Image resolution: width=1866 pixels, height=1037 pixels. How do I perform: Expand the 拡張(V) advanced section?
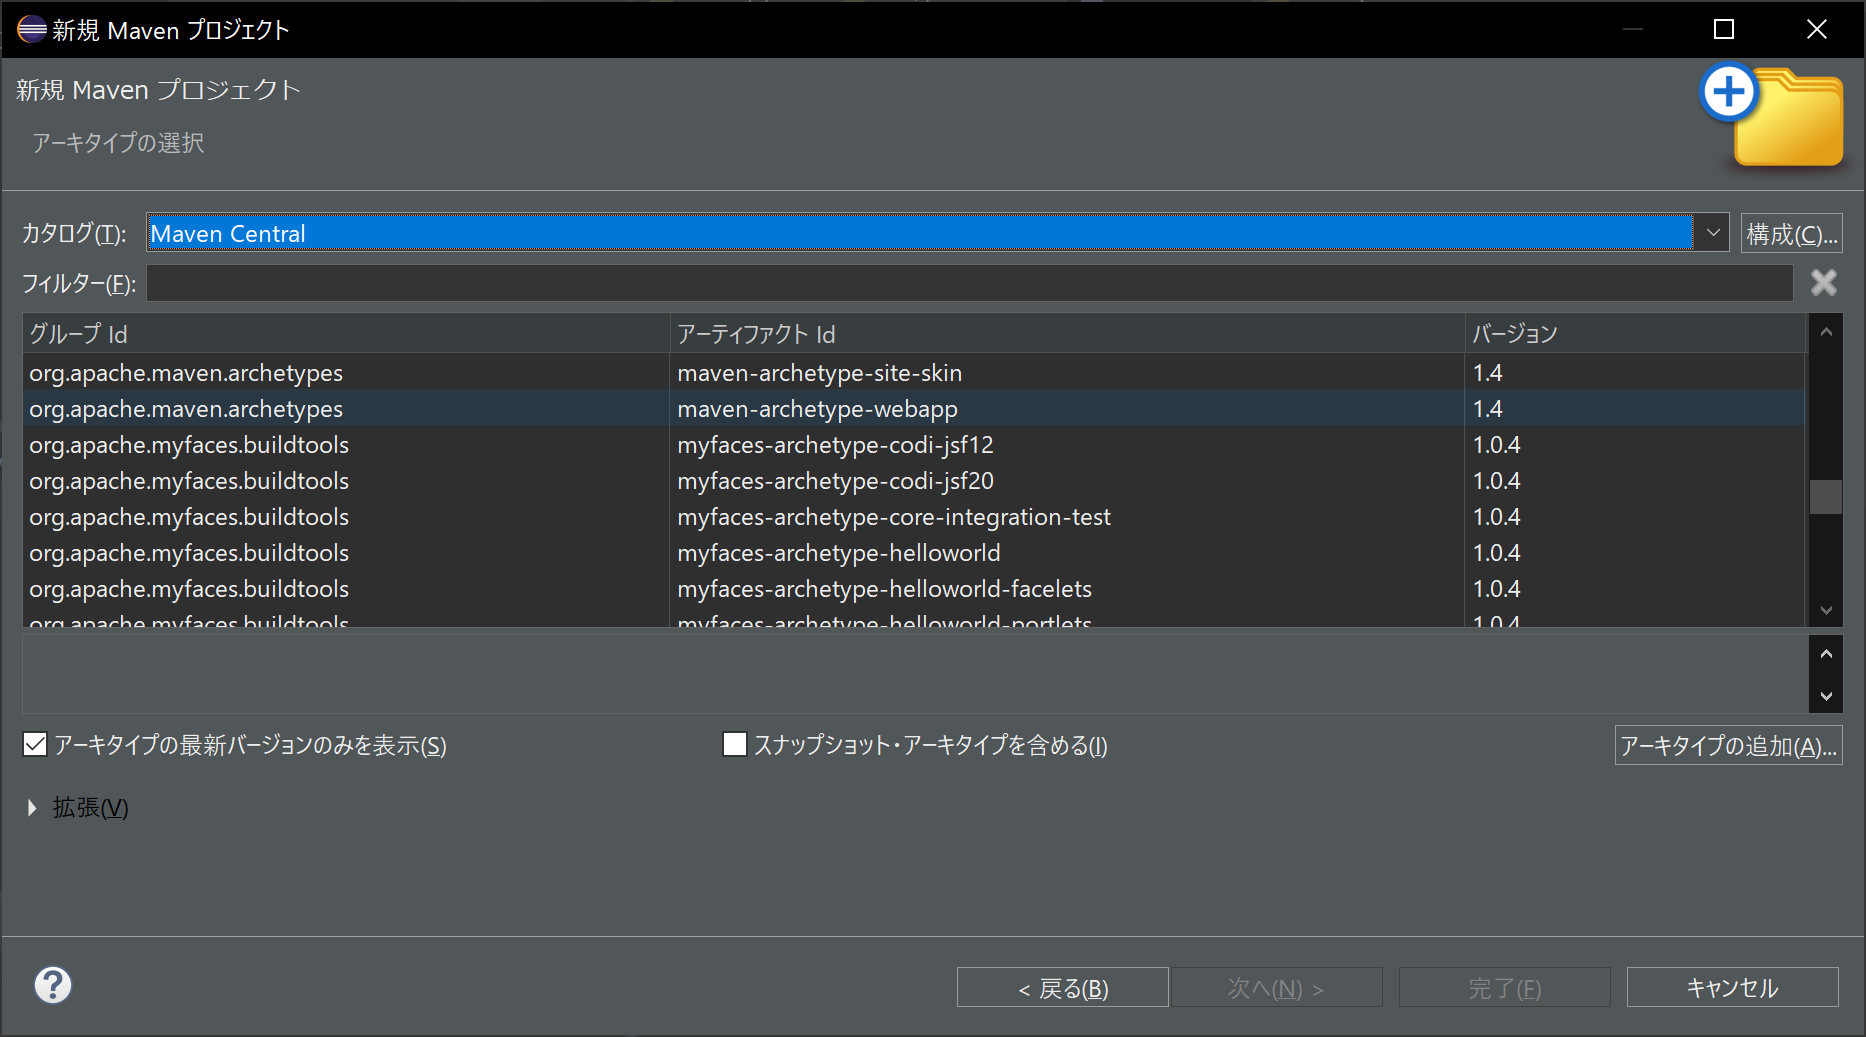coord(32,807)
